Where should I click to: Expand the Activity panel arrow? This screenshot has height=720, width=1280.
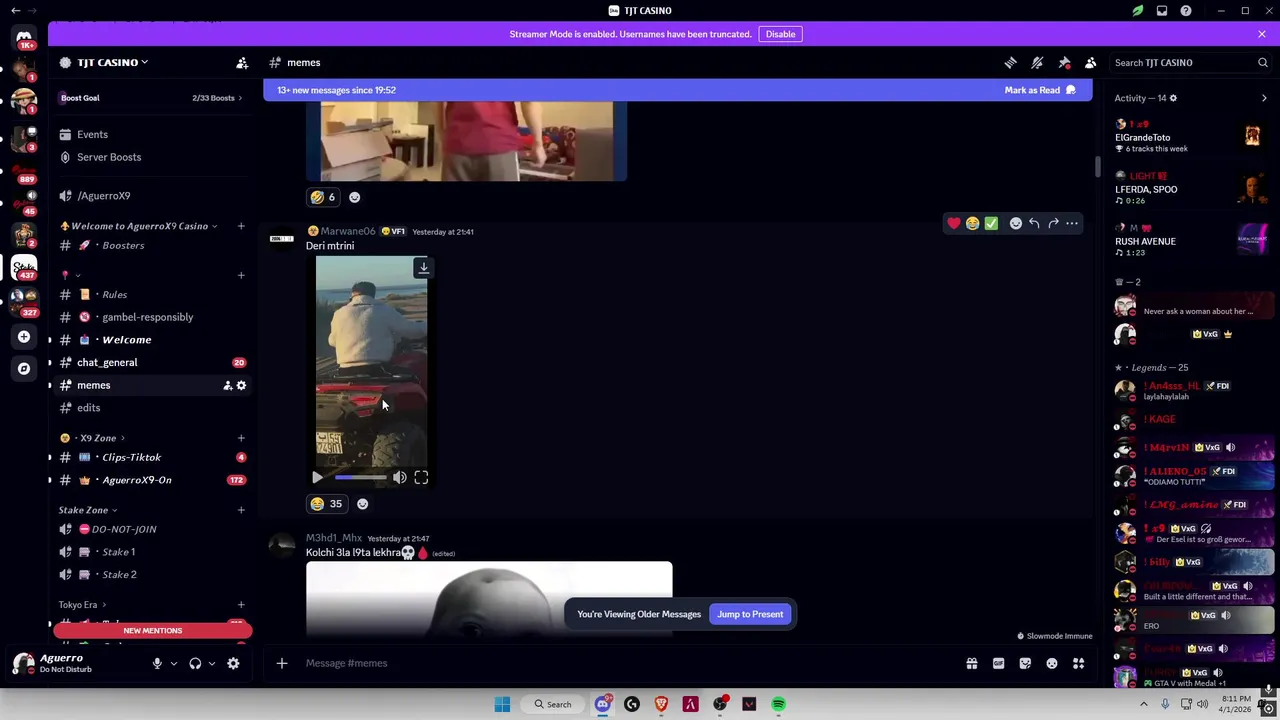tap(1264, 98)
